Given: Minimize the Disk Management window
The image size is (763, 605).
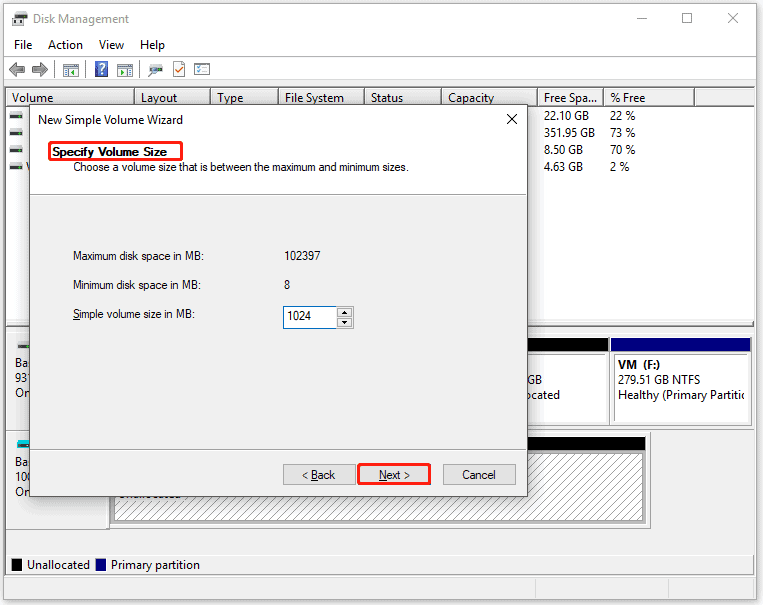Looking at the screenshot, I should pyautogui.click(x=642, y=18).
